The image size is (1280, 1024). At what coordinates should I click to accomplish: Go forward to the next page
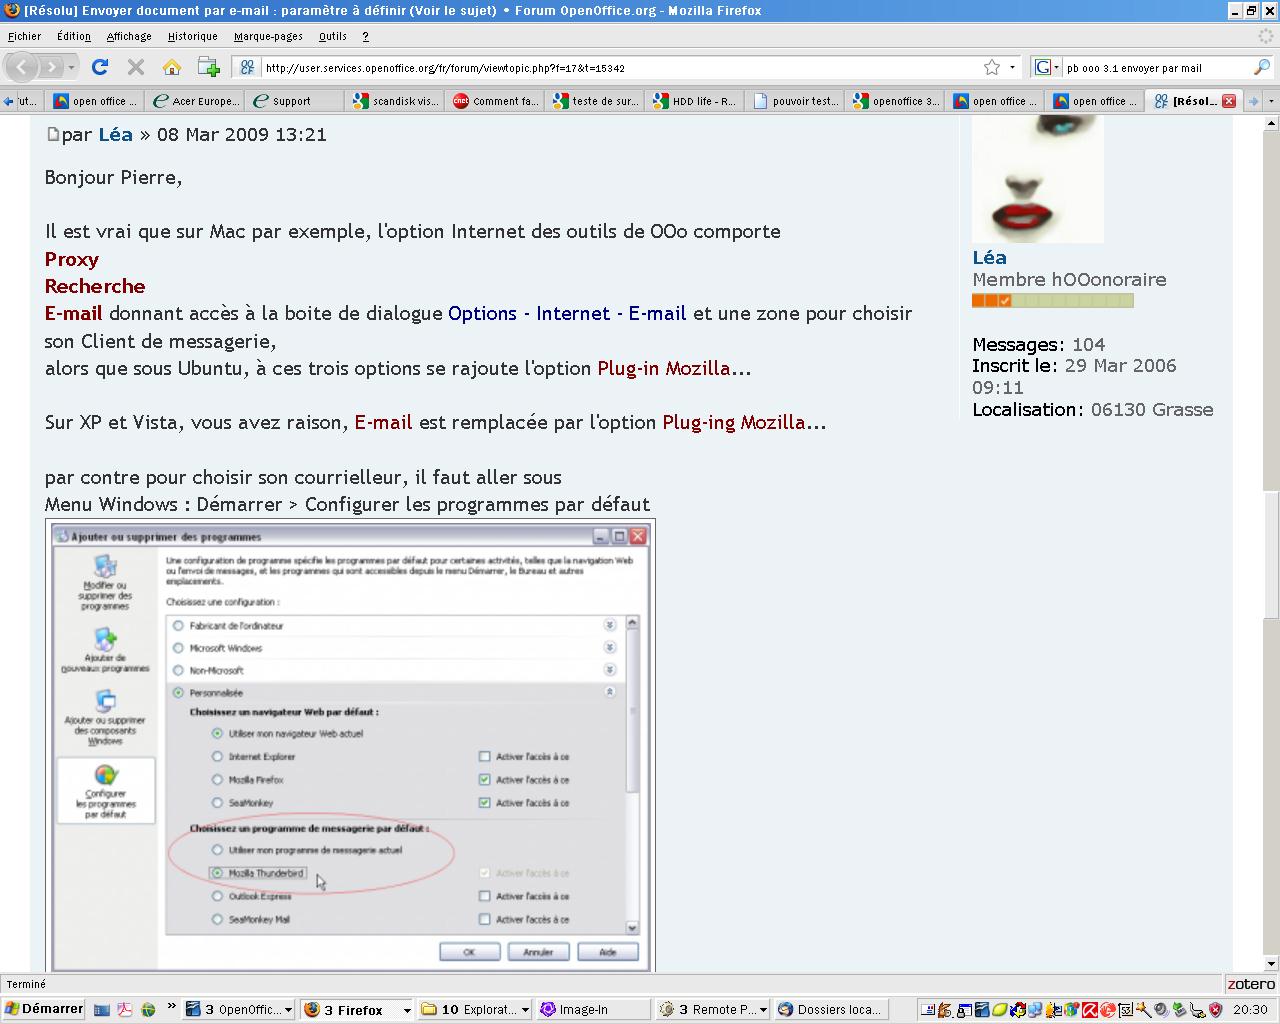[50, 67]
